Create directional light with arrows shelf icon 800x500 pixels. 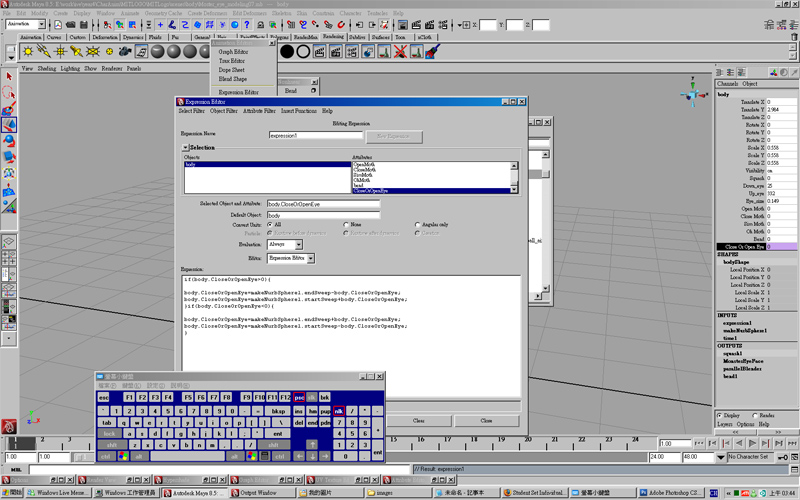(x=44, y=52)
